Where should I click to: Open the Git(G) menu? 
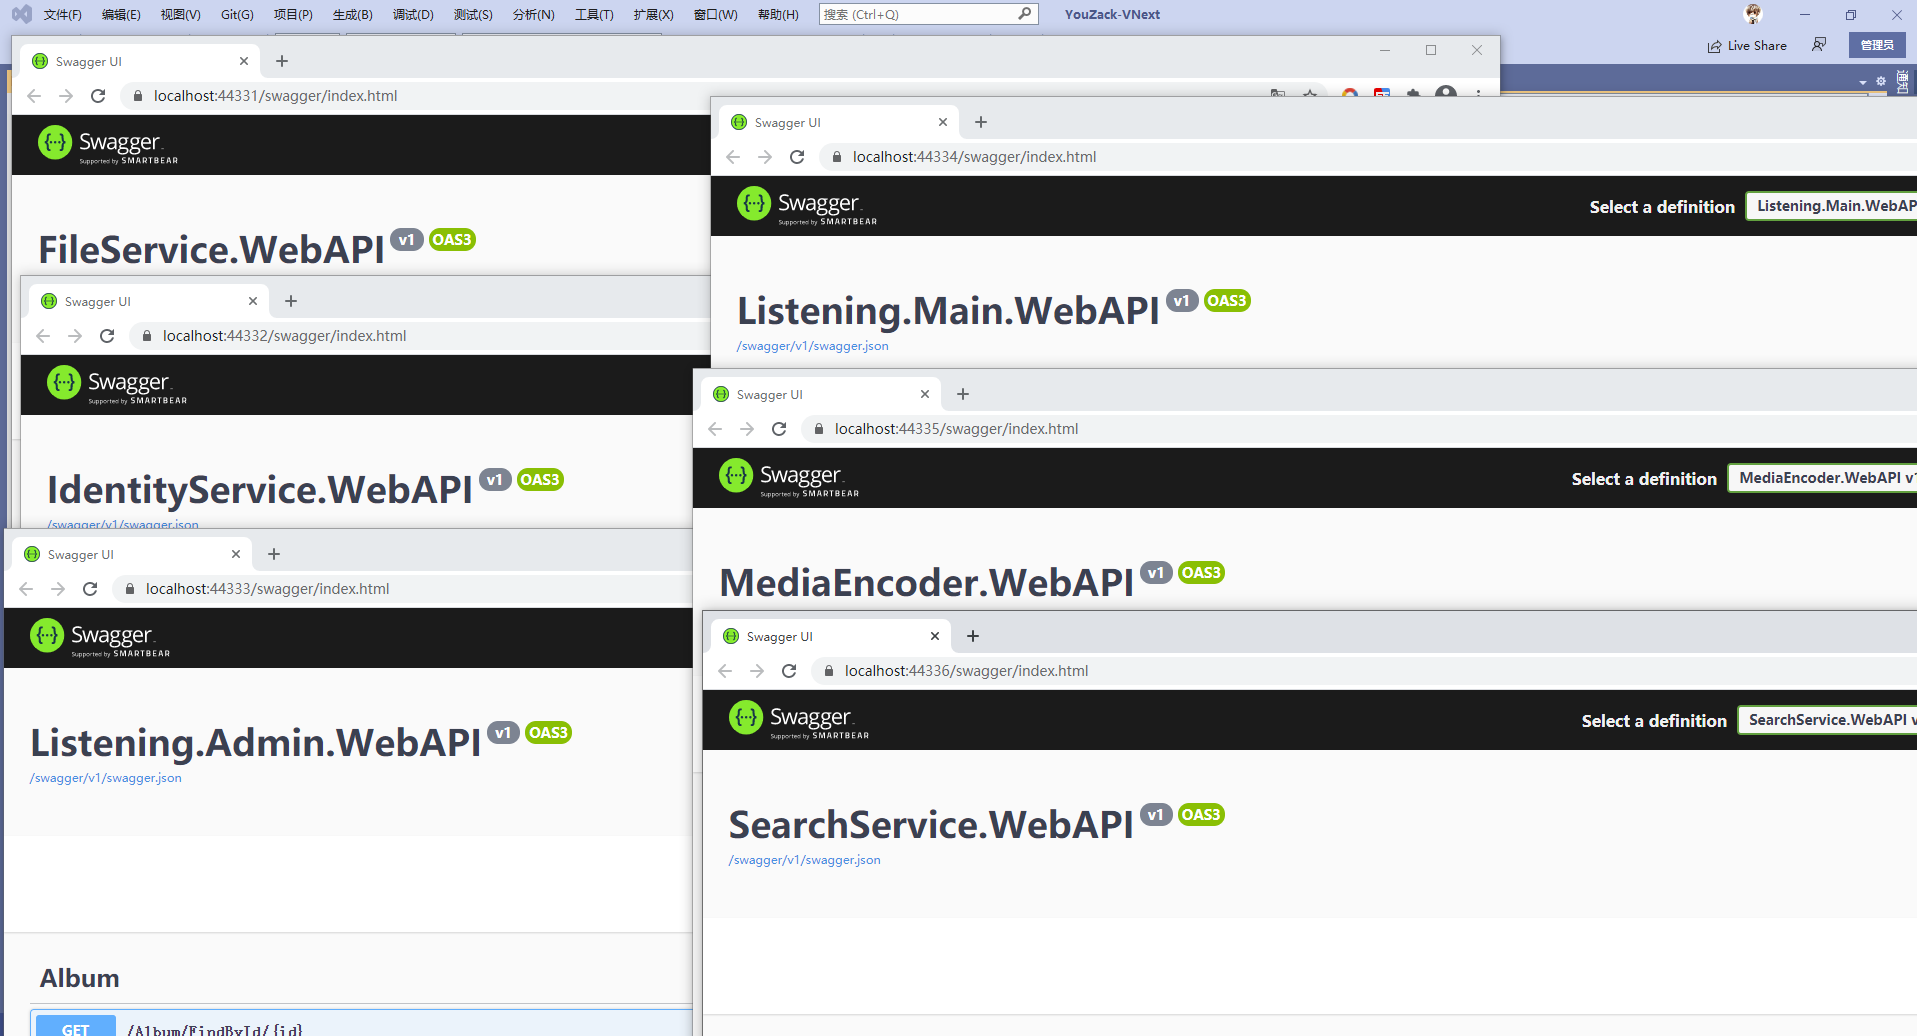(237, 14)
